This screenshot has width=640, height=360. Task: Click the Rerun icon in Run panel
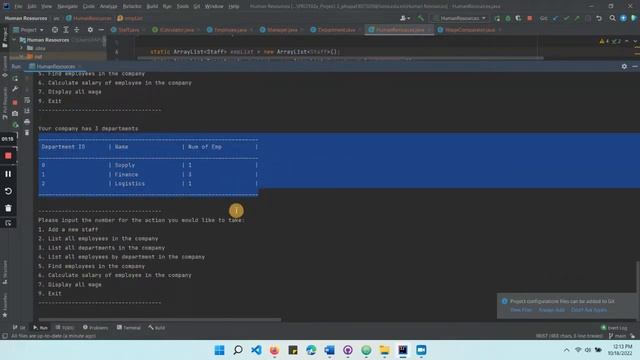[x=15, y=78]
